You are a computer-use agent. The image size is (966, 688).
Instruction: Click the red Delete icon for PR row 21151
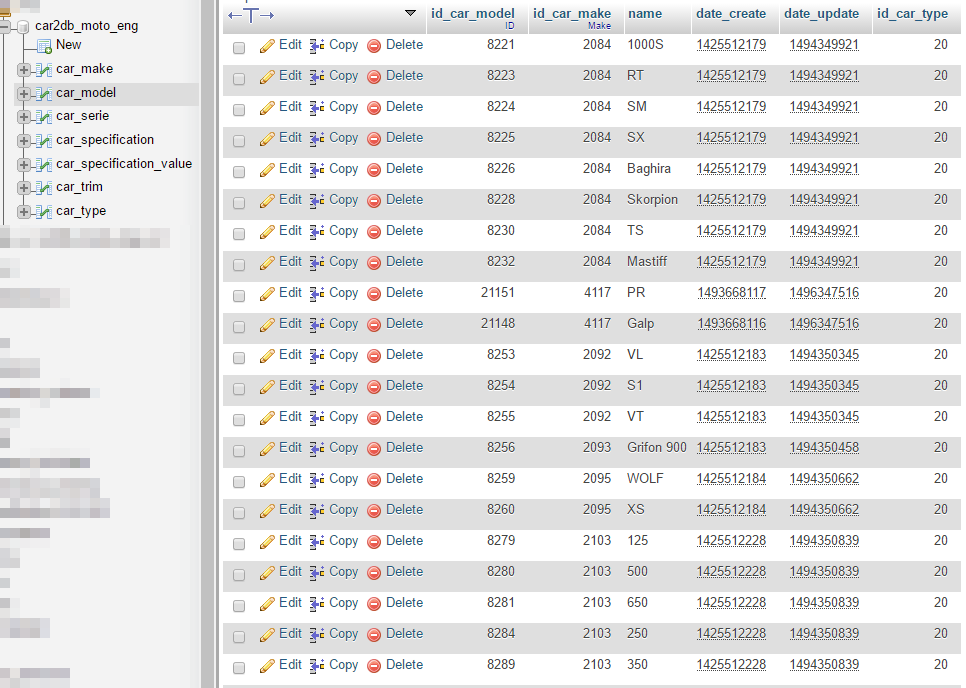(x=374, y=294)
